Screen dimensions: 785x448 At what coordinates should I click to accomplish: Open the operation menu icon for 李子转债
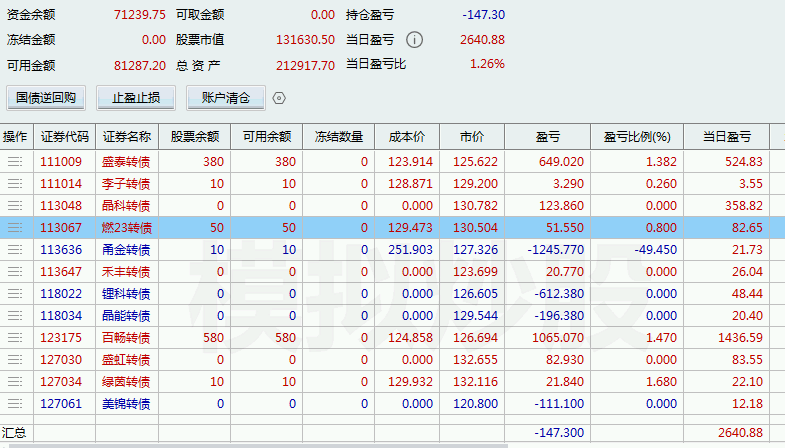click(x=15, y=184)
